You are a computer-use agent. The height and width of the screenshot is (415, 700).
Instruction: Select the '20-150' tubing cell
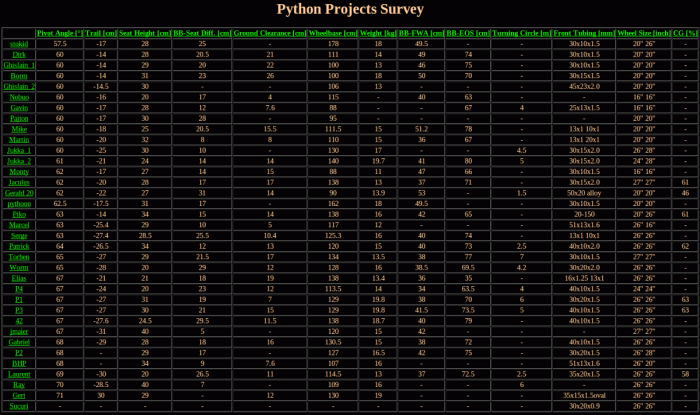[x=584, y=215]
